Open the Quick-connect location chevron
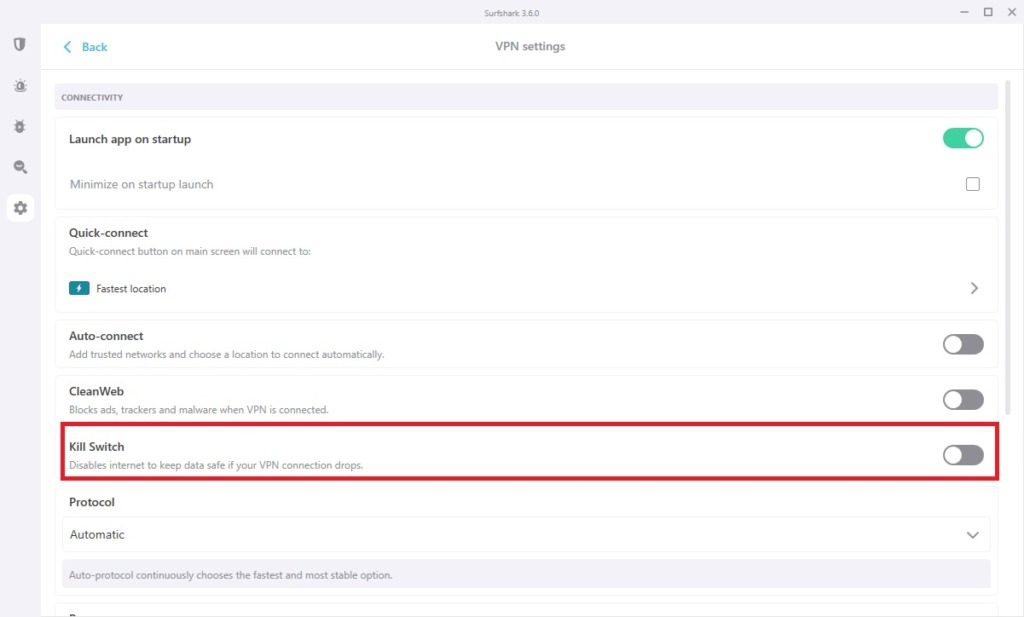 click(974, 288)
